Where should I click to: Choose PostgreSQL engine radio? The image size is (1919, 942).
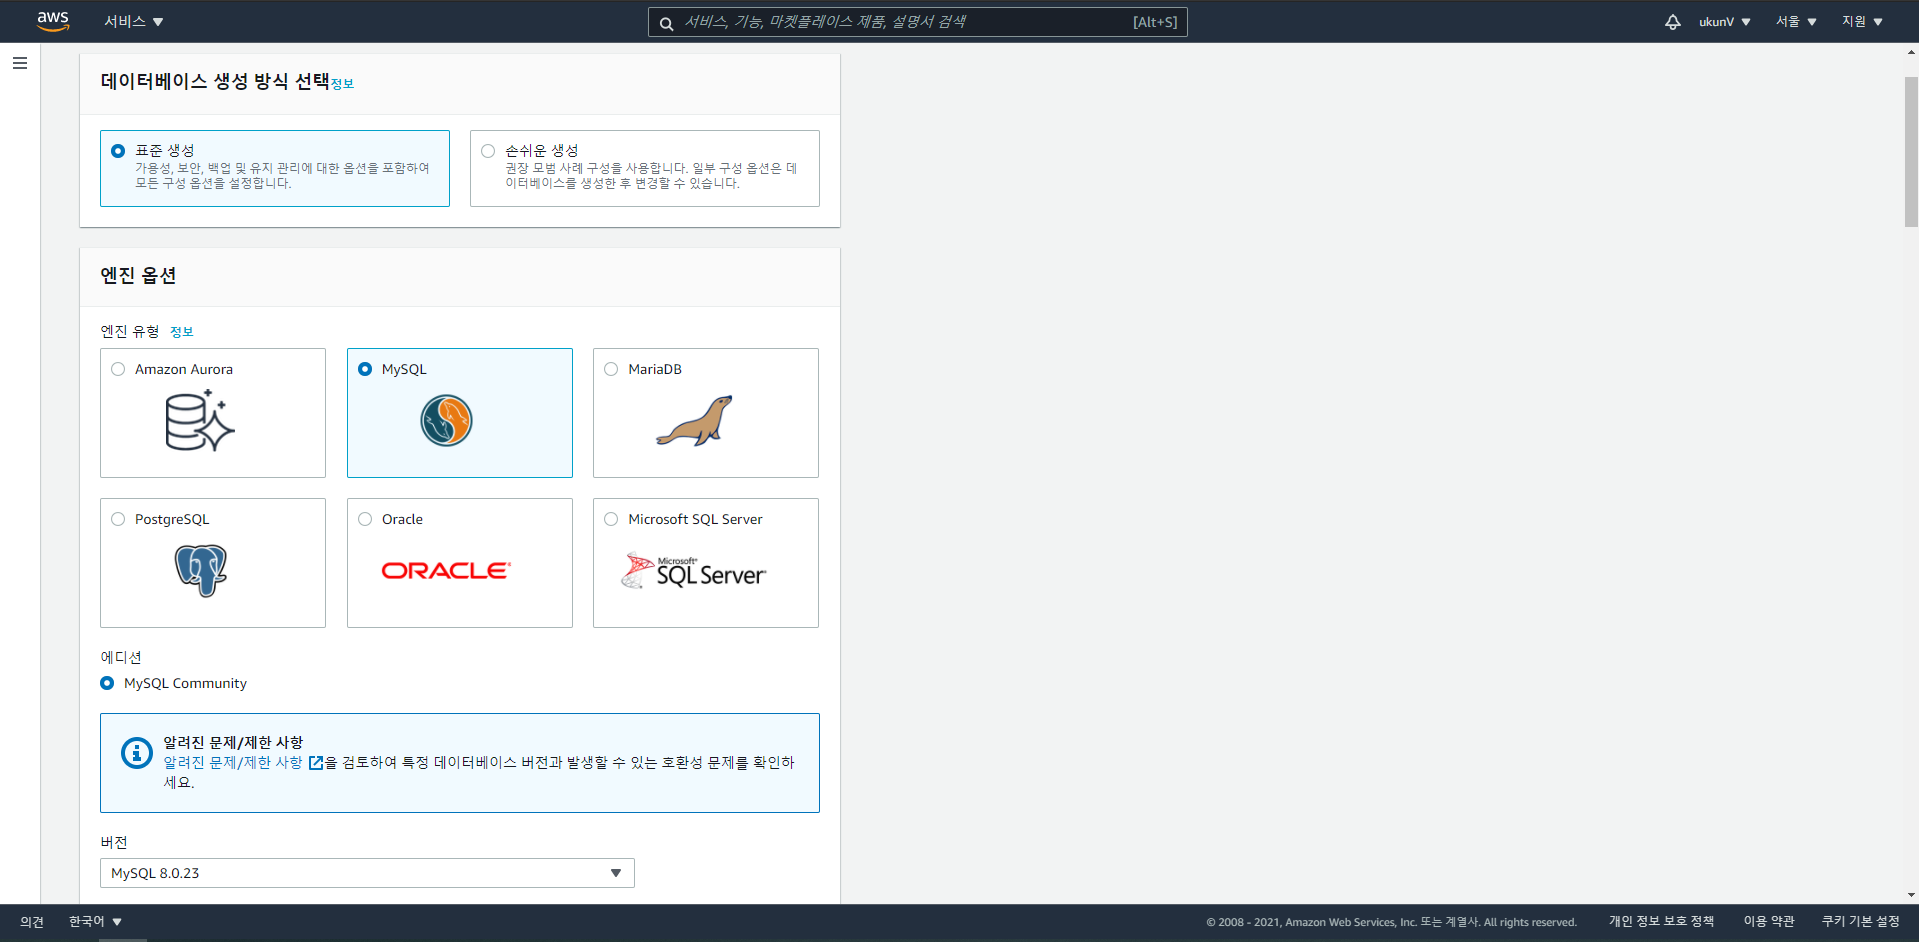[118, 519]
